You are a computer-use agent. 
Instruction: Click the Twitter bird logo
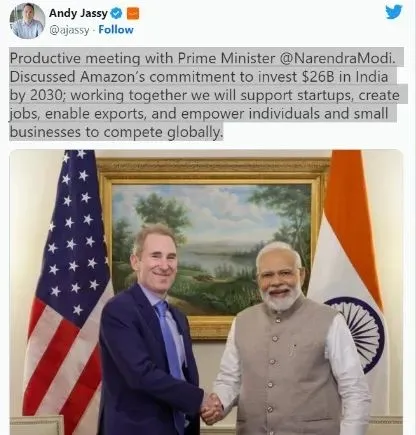coord(394,12)
